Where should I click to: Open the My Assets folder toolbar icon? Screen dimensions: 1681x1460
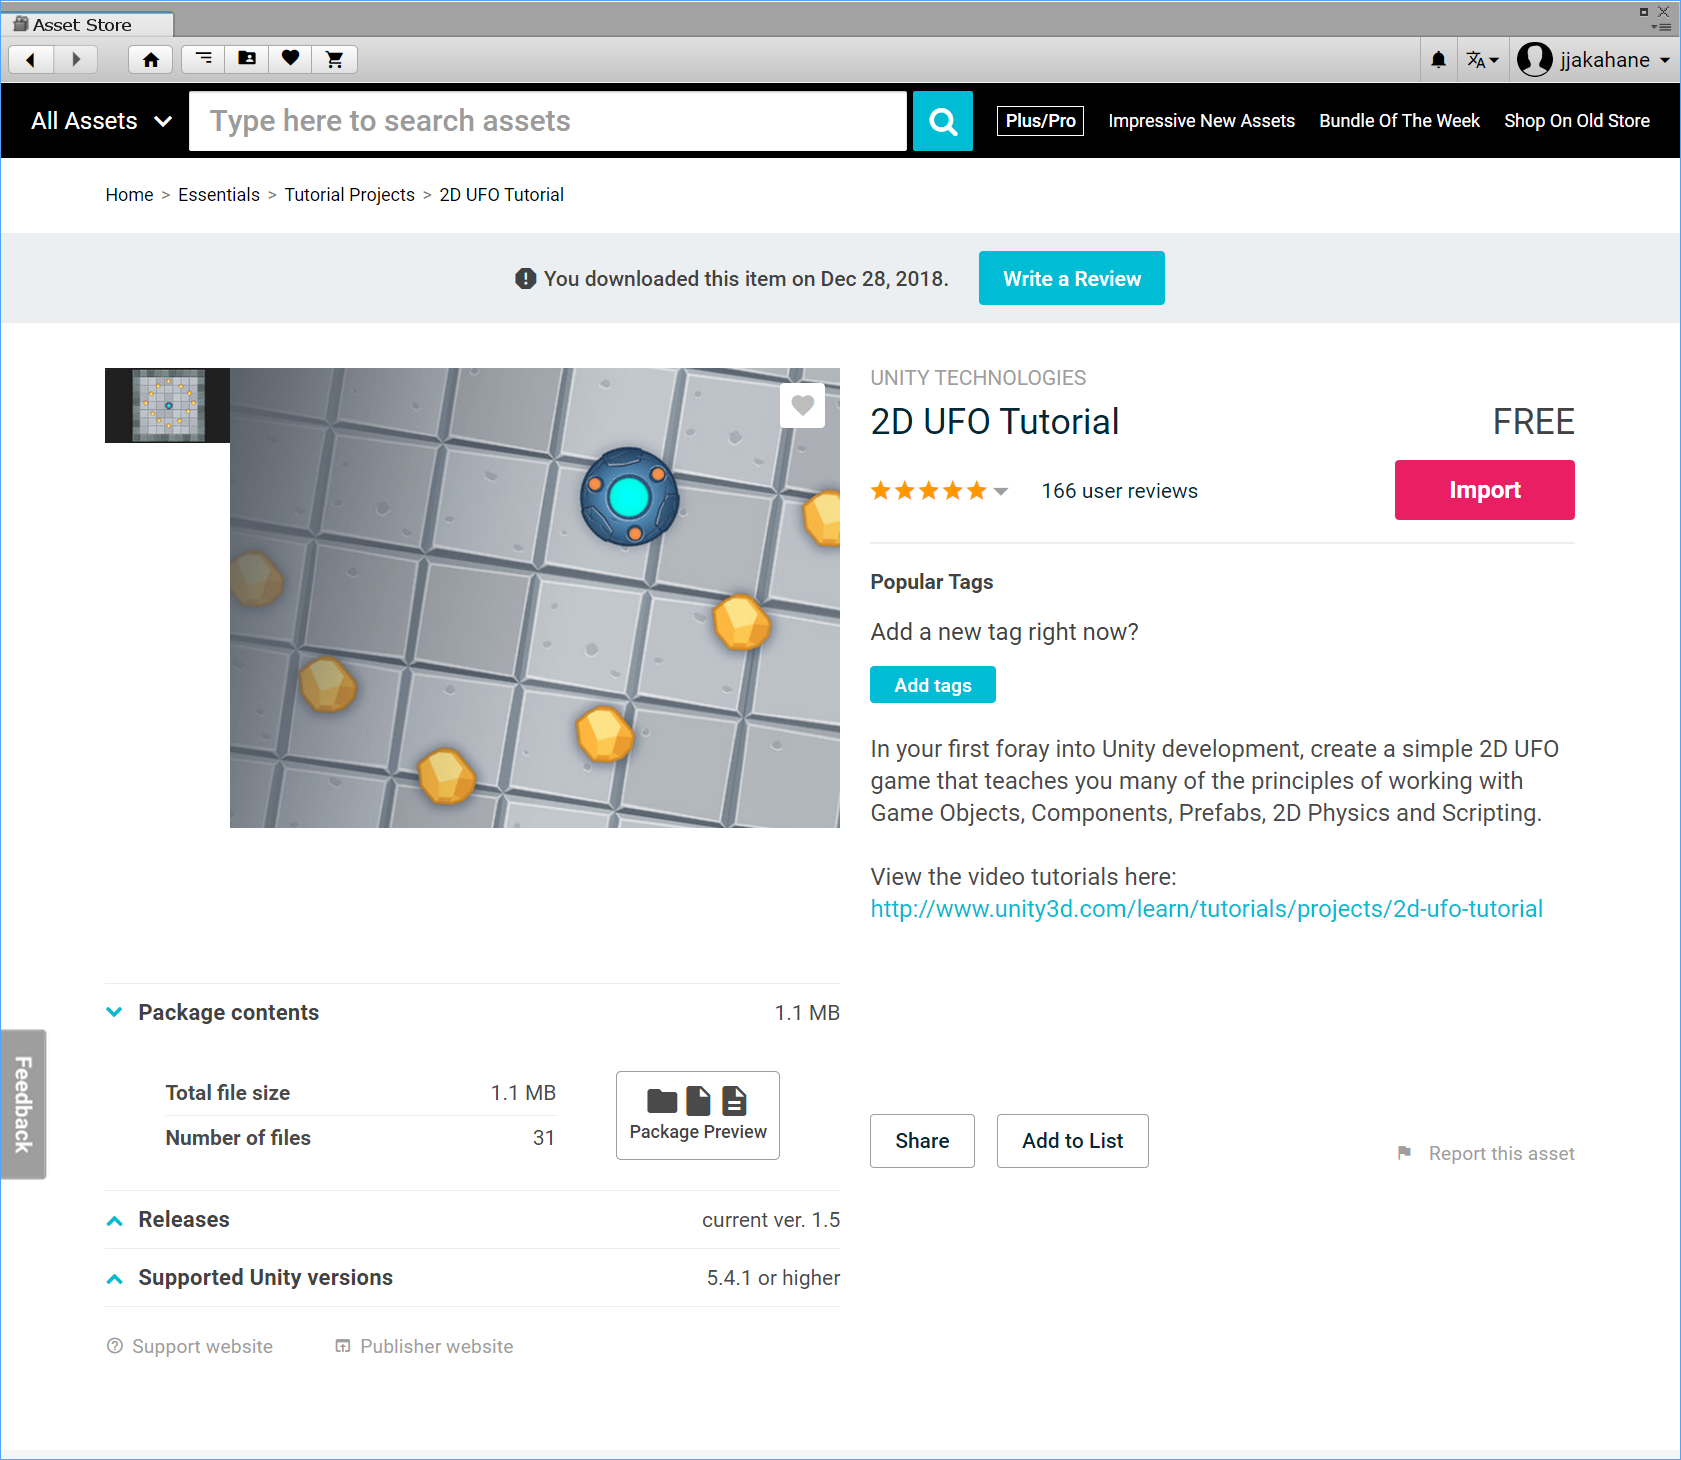247,59
